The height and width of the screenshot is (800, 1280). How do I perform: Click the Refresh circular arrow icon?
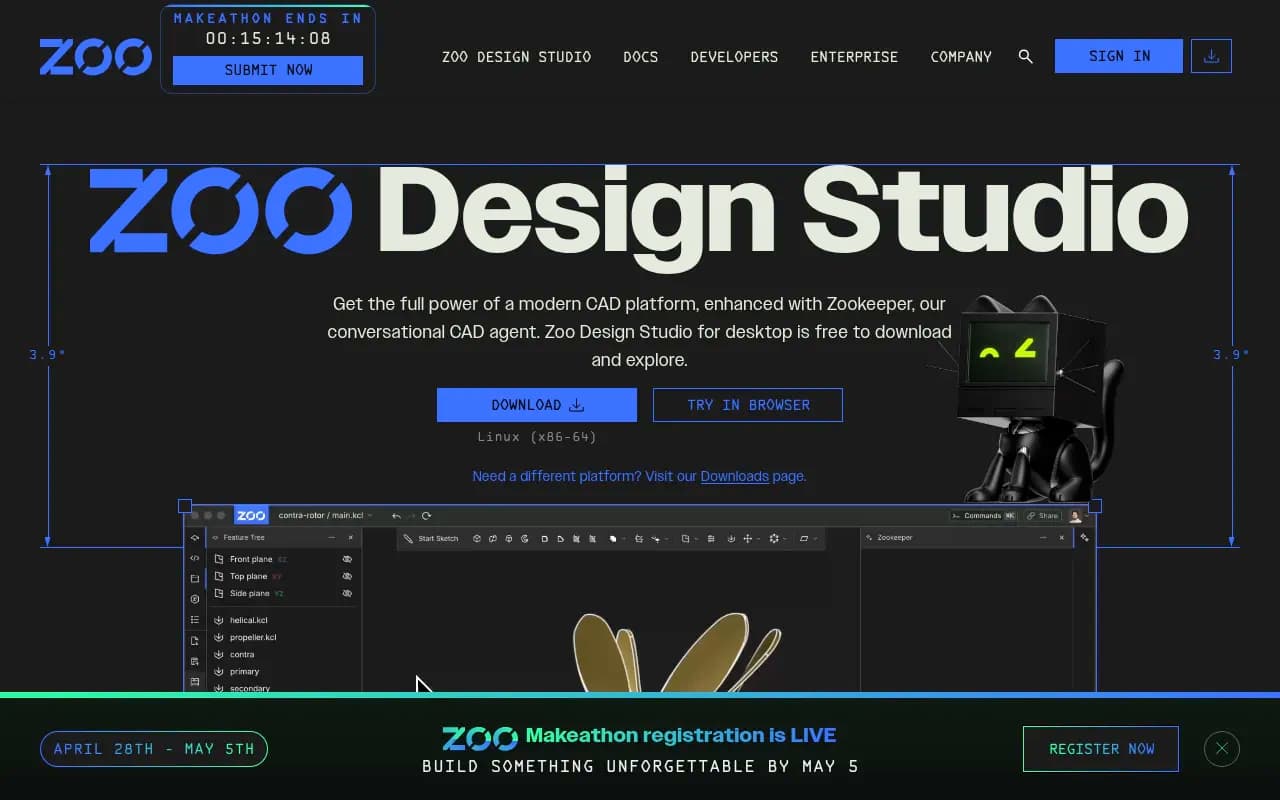point(426,516)
